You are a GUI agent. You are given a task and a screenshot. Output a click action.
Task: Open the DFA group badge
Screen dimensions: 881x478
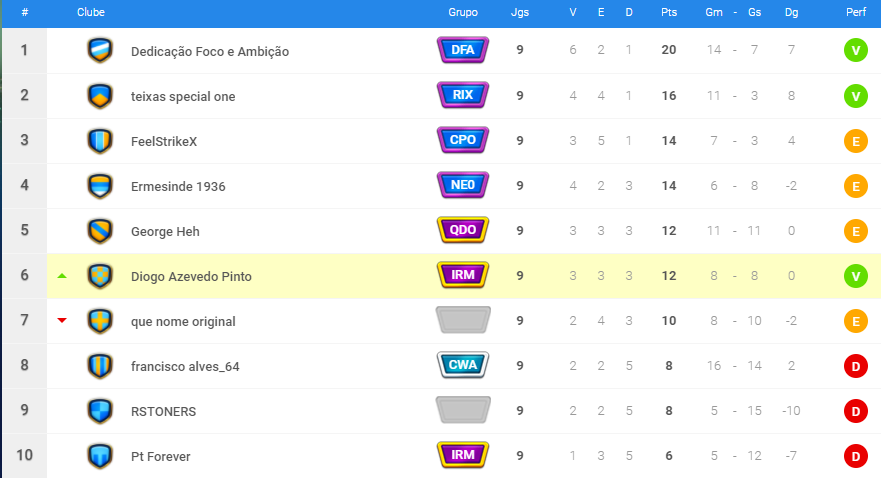coord(463,50)
